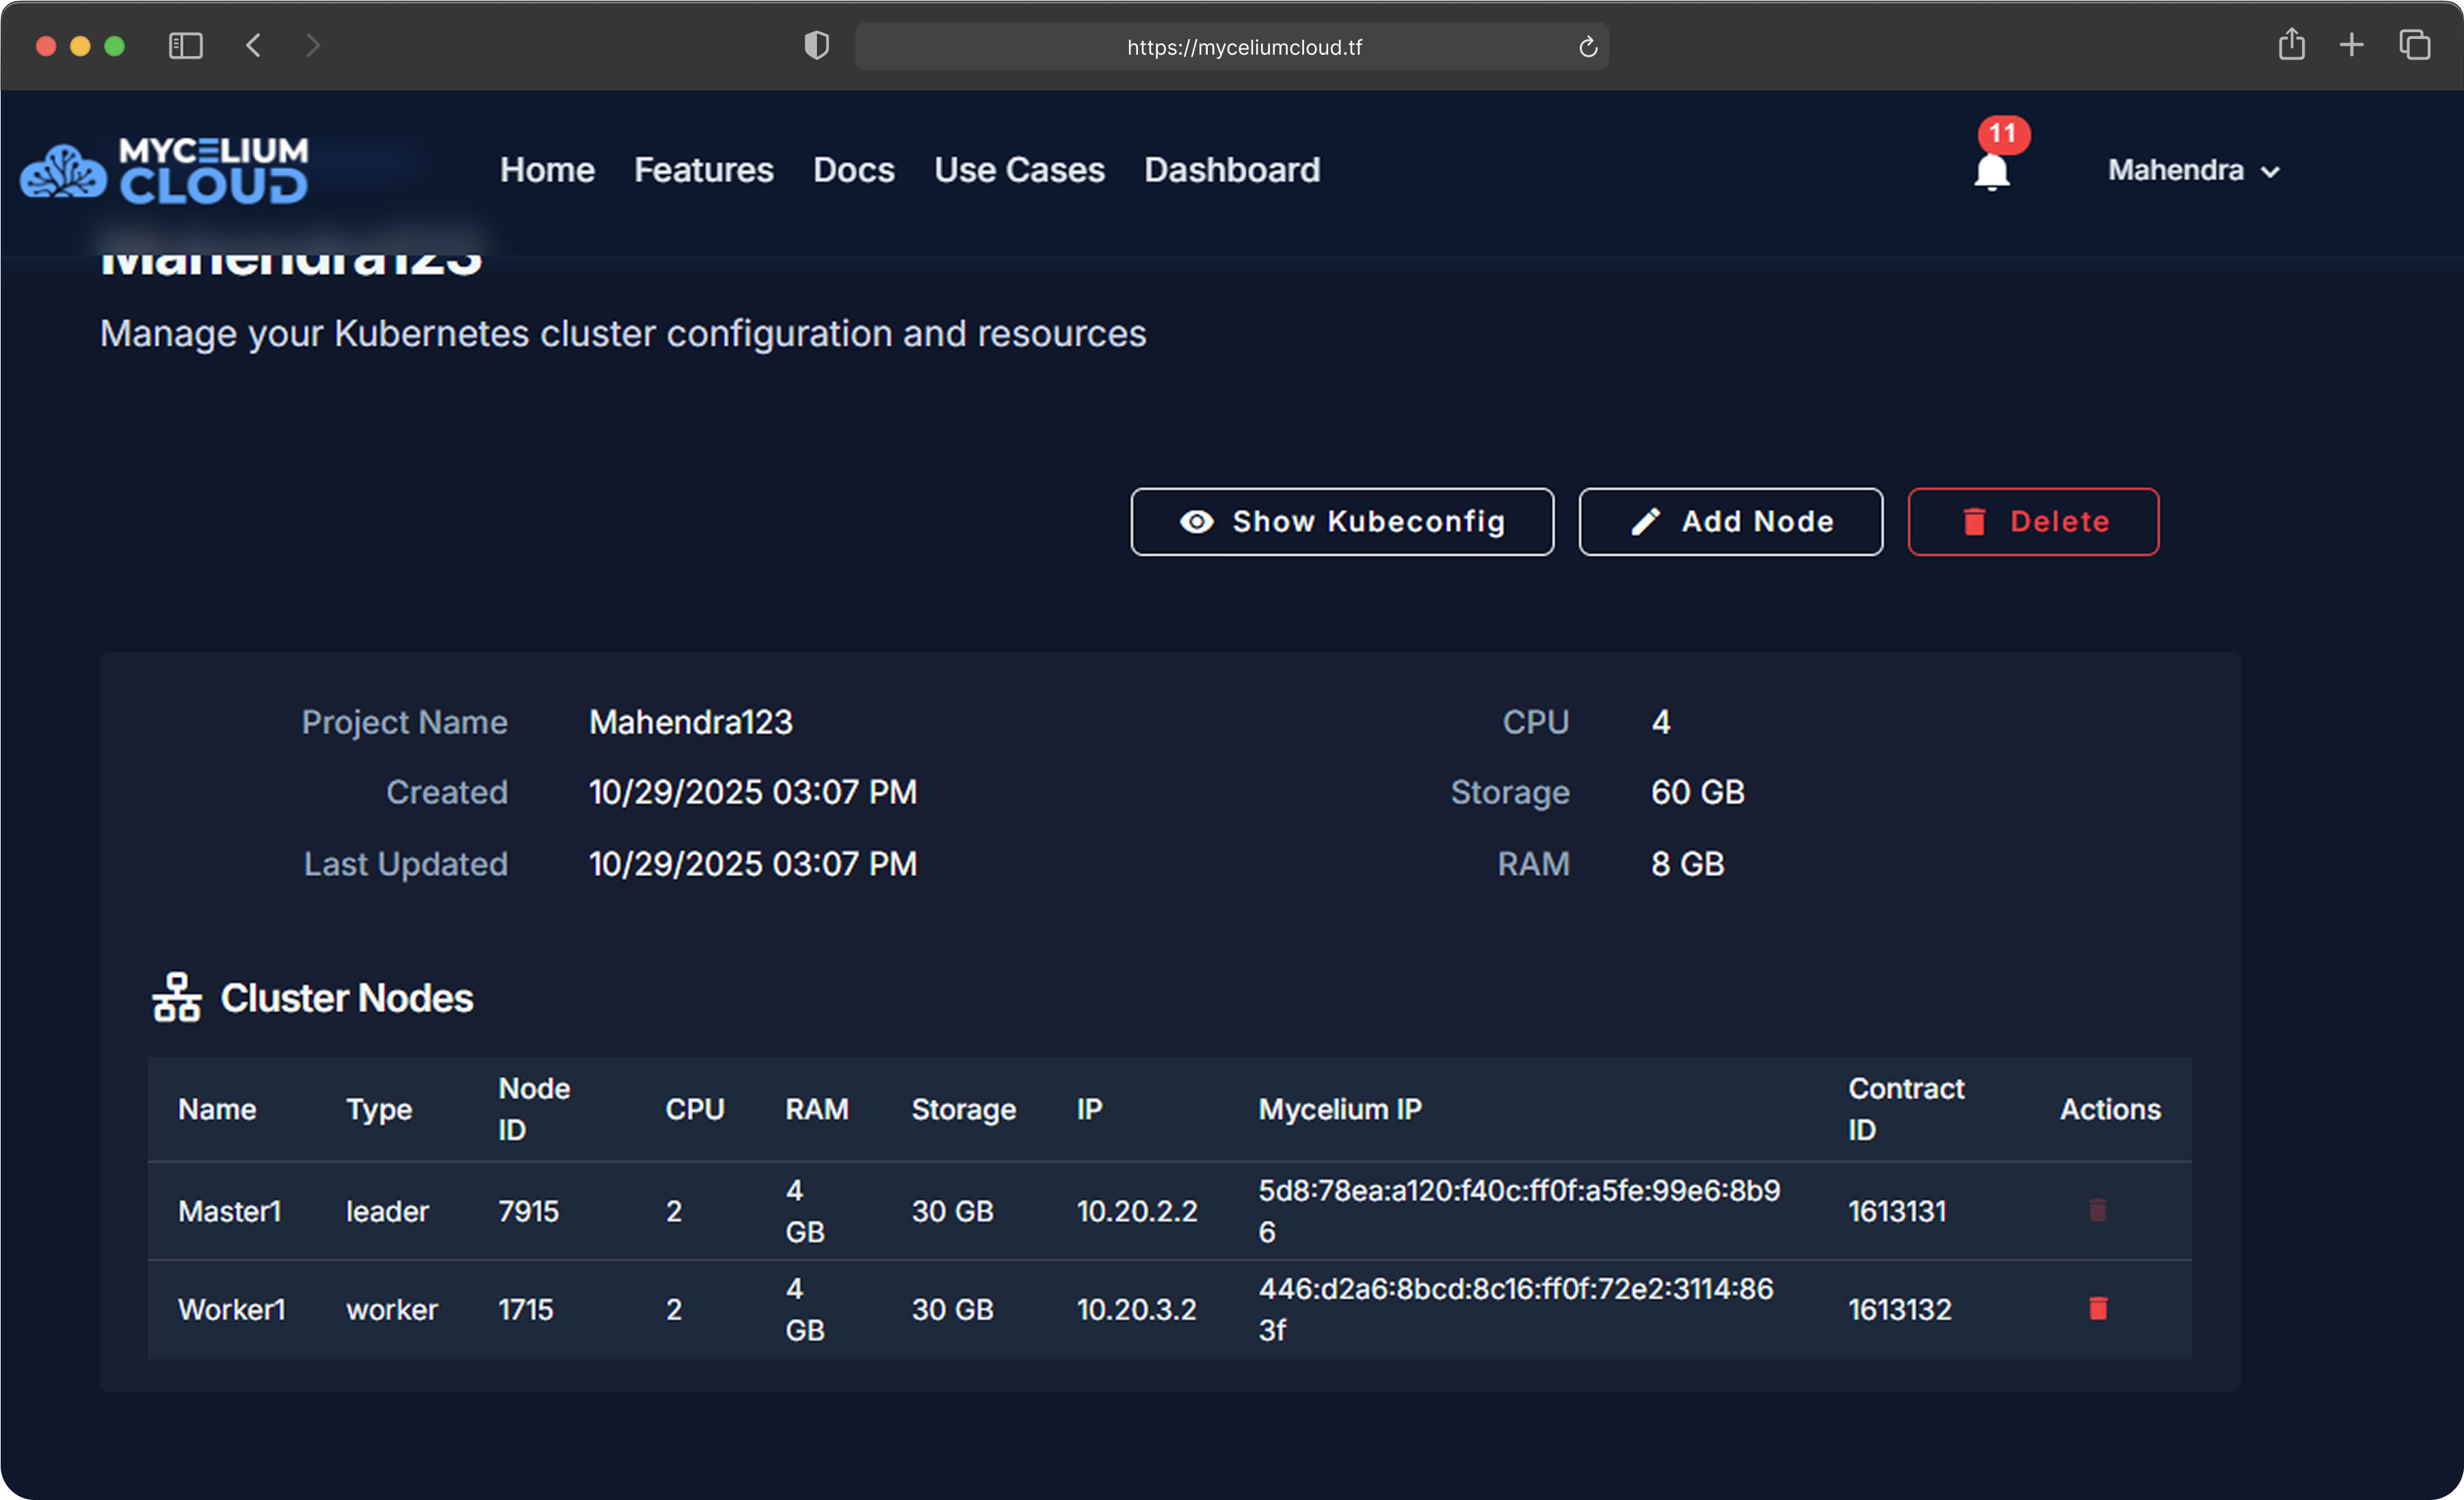
Task: Toggle the browser sidebar icon
Action: (186, 46)
